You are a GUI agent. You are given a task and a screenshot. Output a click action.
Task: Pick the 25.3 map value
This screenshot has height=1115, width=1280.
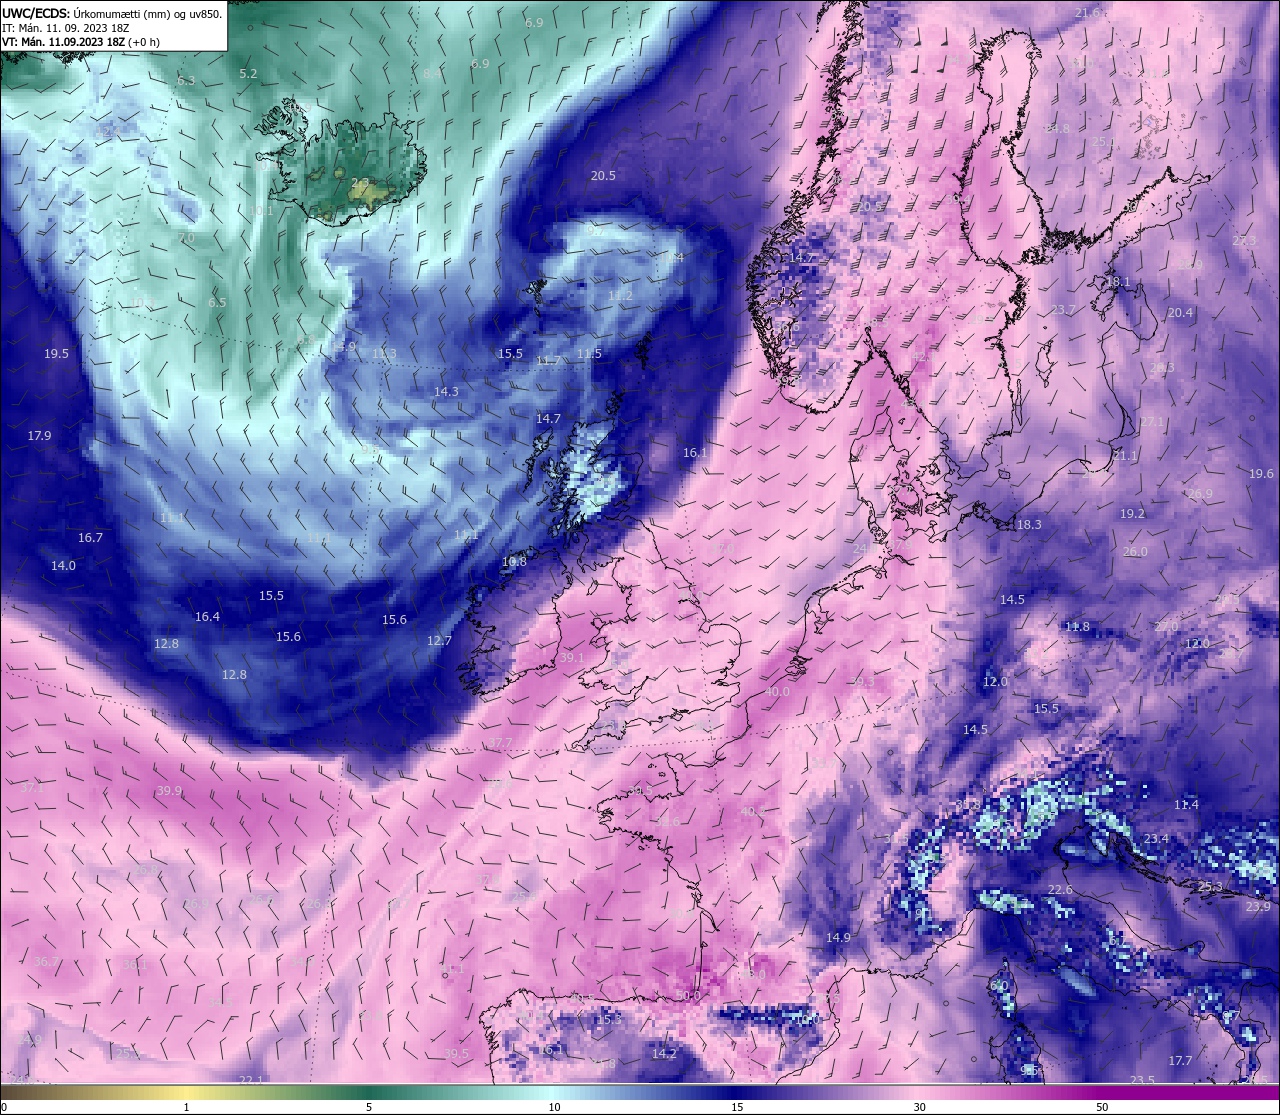[1210, 887]
